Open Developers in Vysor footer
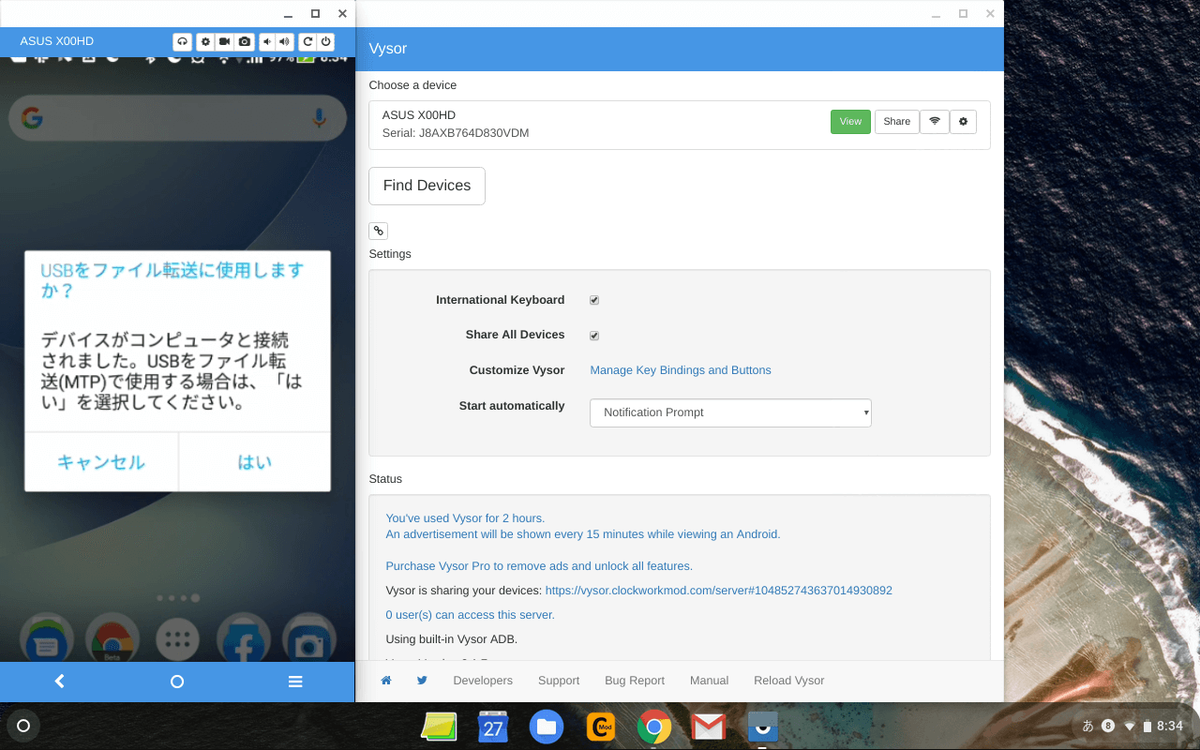The width and height of the screenshot is (1200, 750). (483, 680)
